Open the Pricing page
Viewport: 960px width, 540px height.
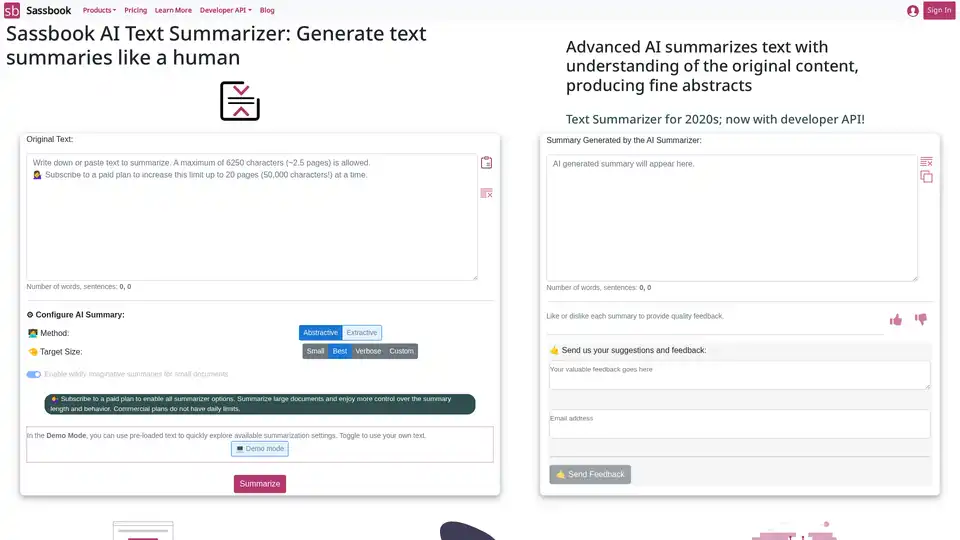135,10
